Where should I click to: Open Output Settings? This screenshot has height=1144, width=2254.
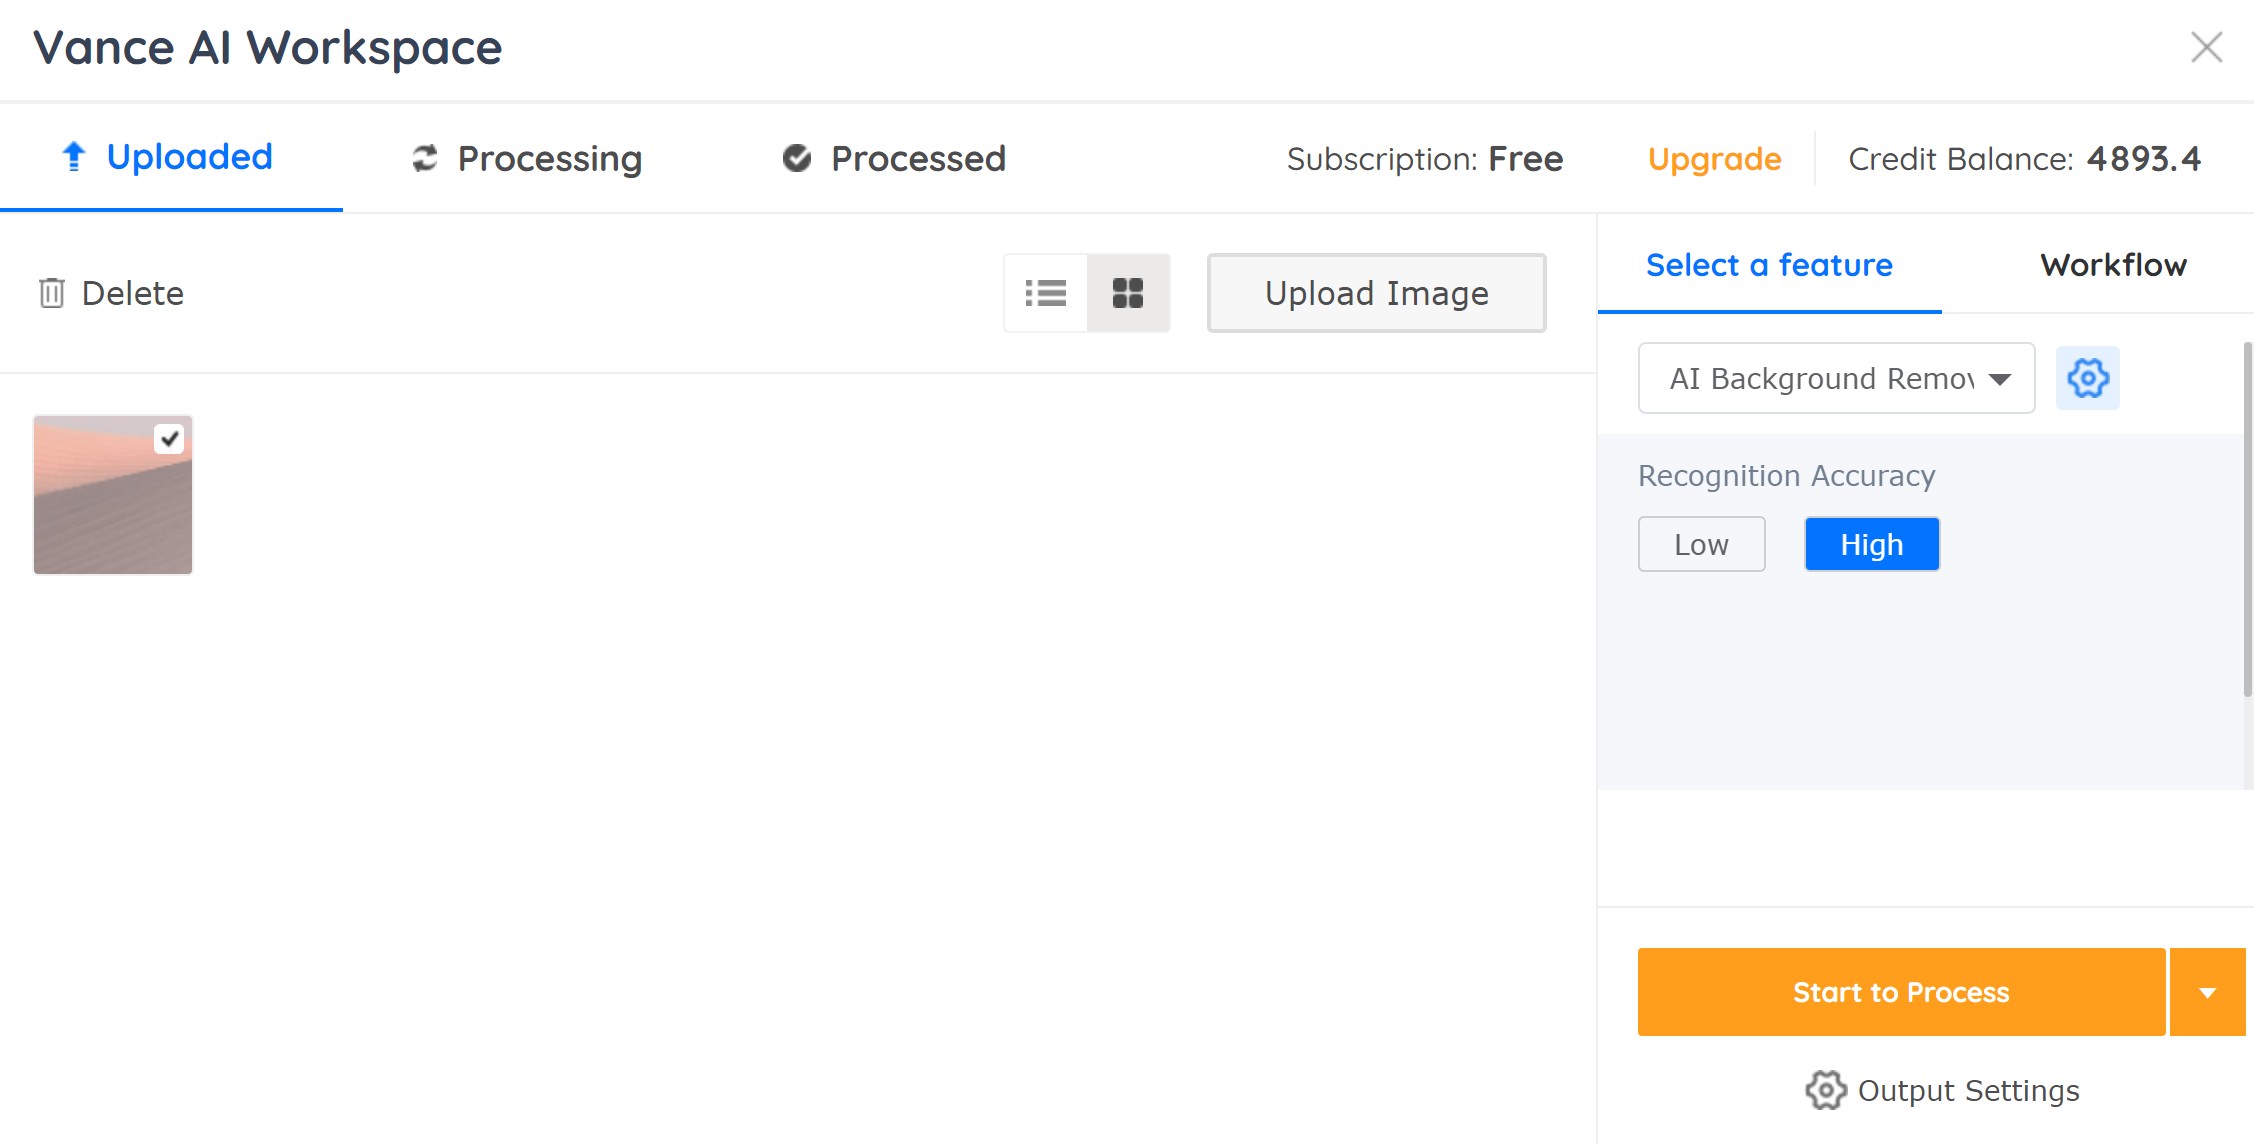tap(1942, 1090)
